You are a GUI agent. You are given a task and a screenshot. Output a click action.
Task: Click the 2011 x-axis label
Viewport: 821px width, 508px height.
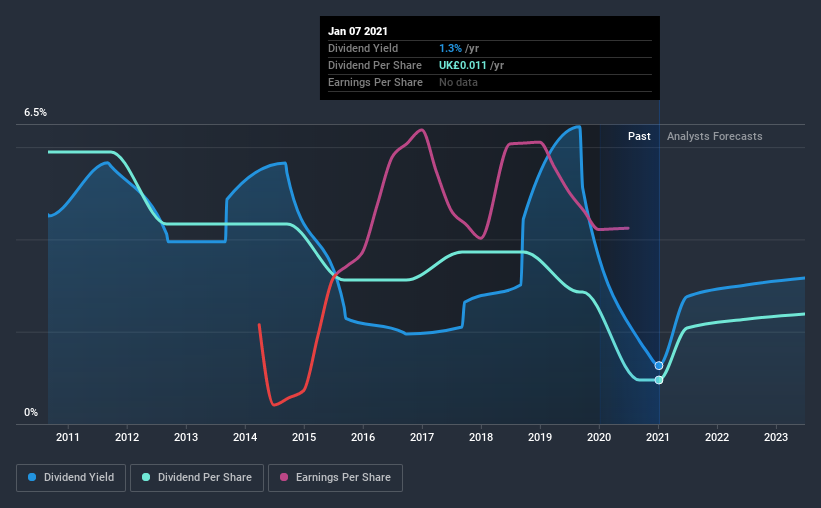click(68, 437)
